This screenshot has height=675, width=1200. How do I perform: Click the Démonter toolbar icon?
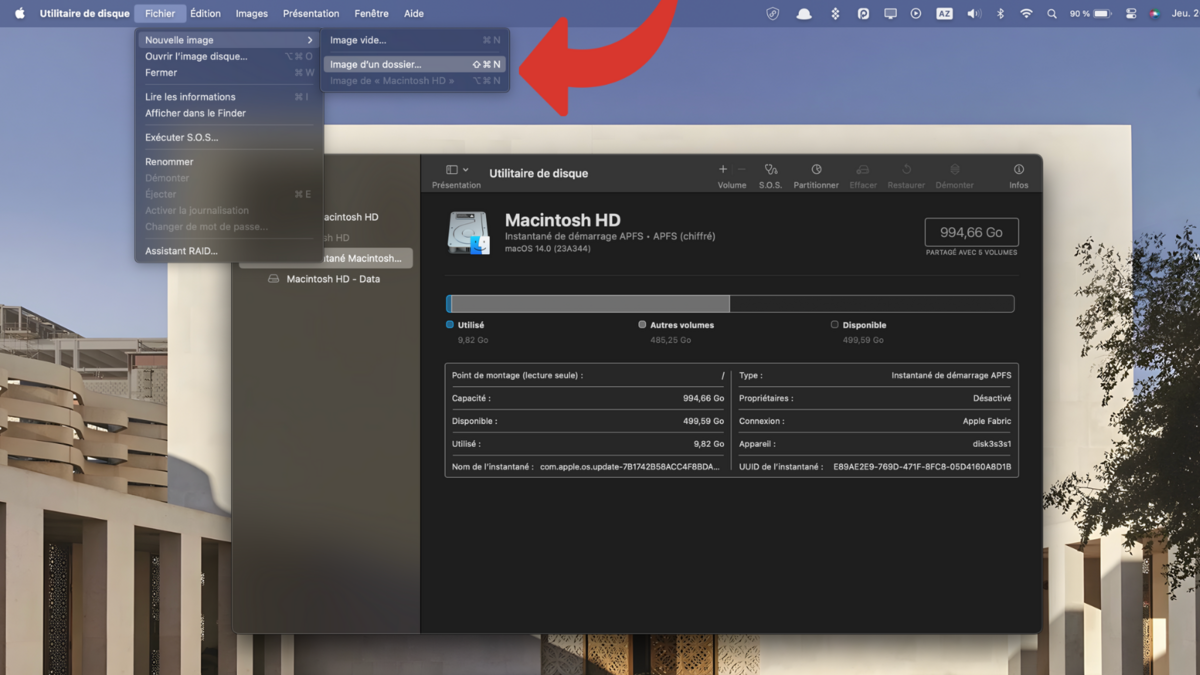point(955,170)
